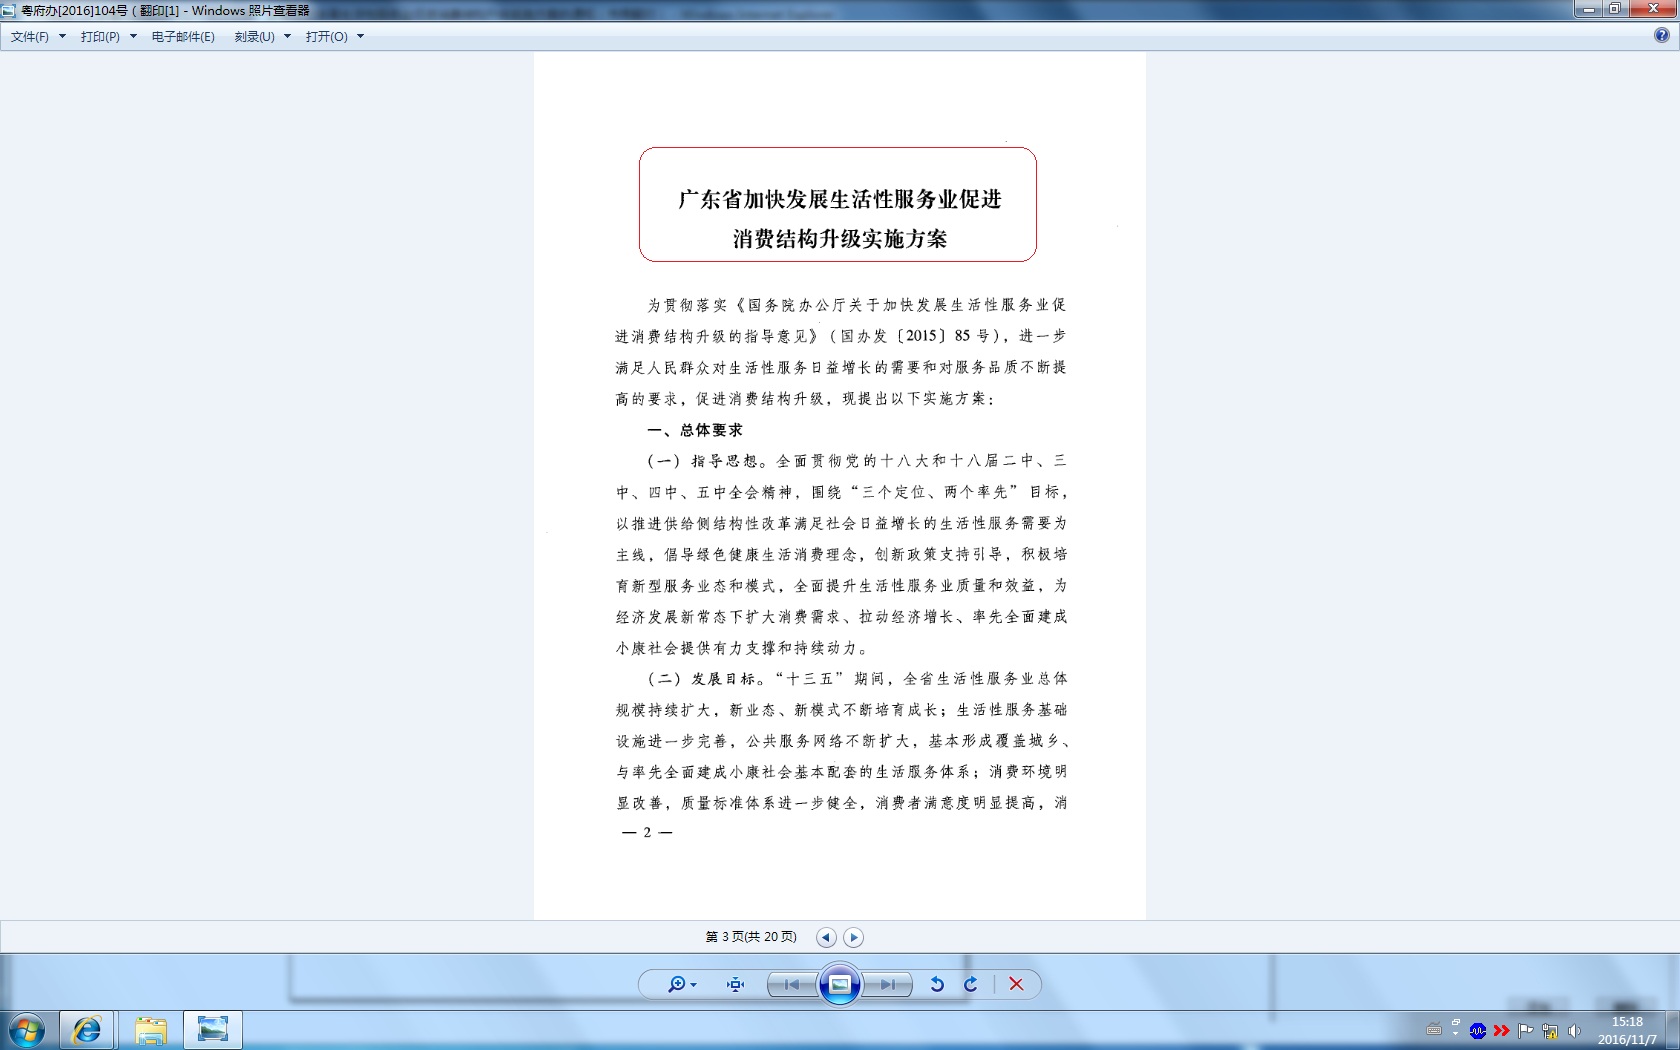1680x1050 pixels.
Task: Delete the current image with red X
Action: pyautogui.click(x=1016, y=985)
